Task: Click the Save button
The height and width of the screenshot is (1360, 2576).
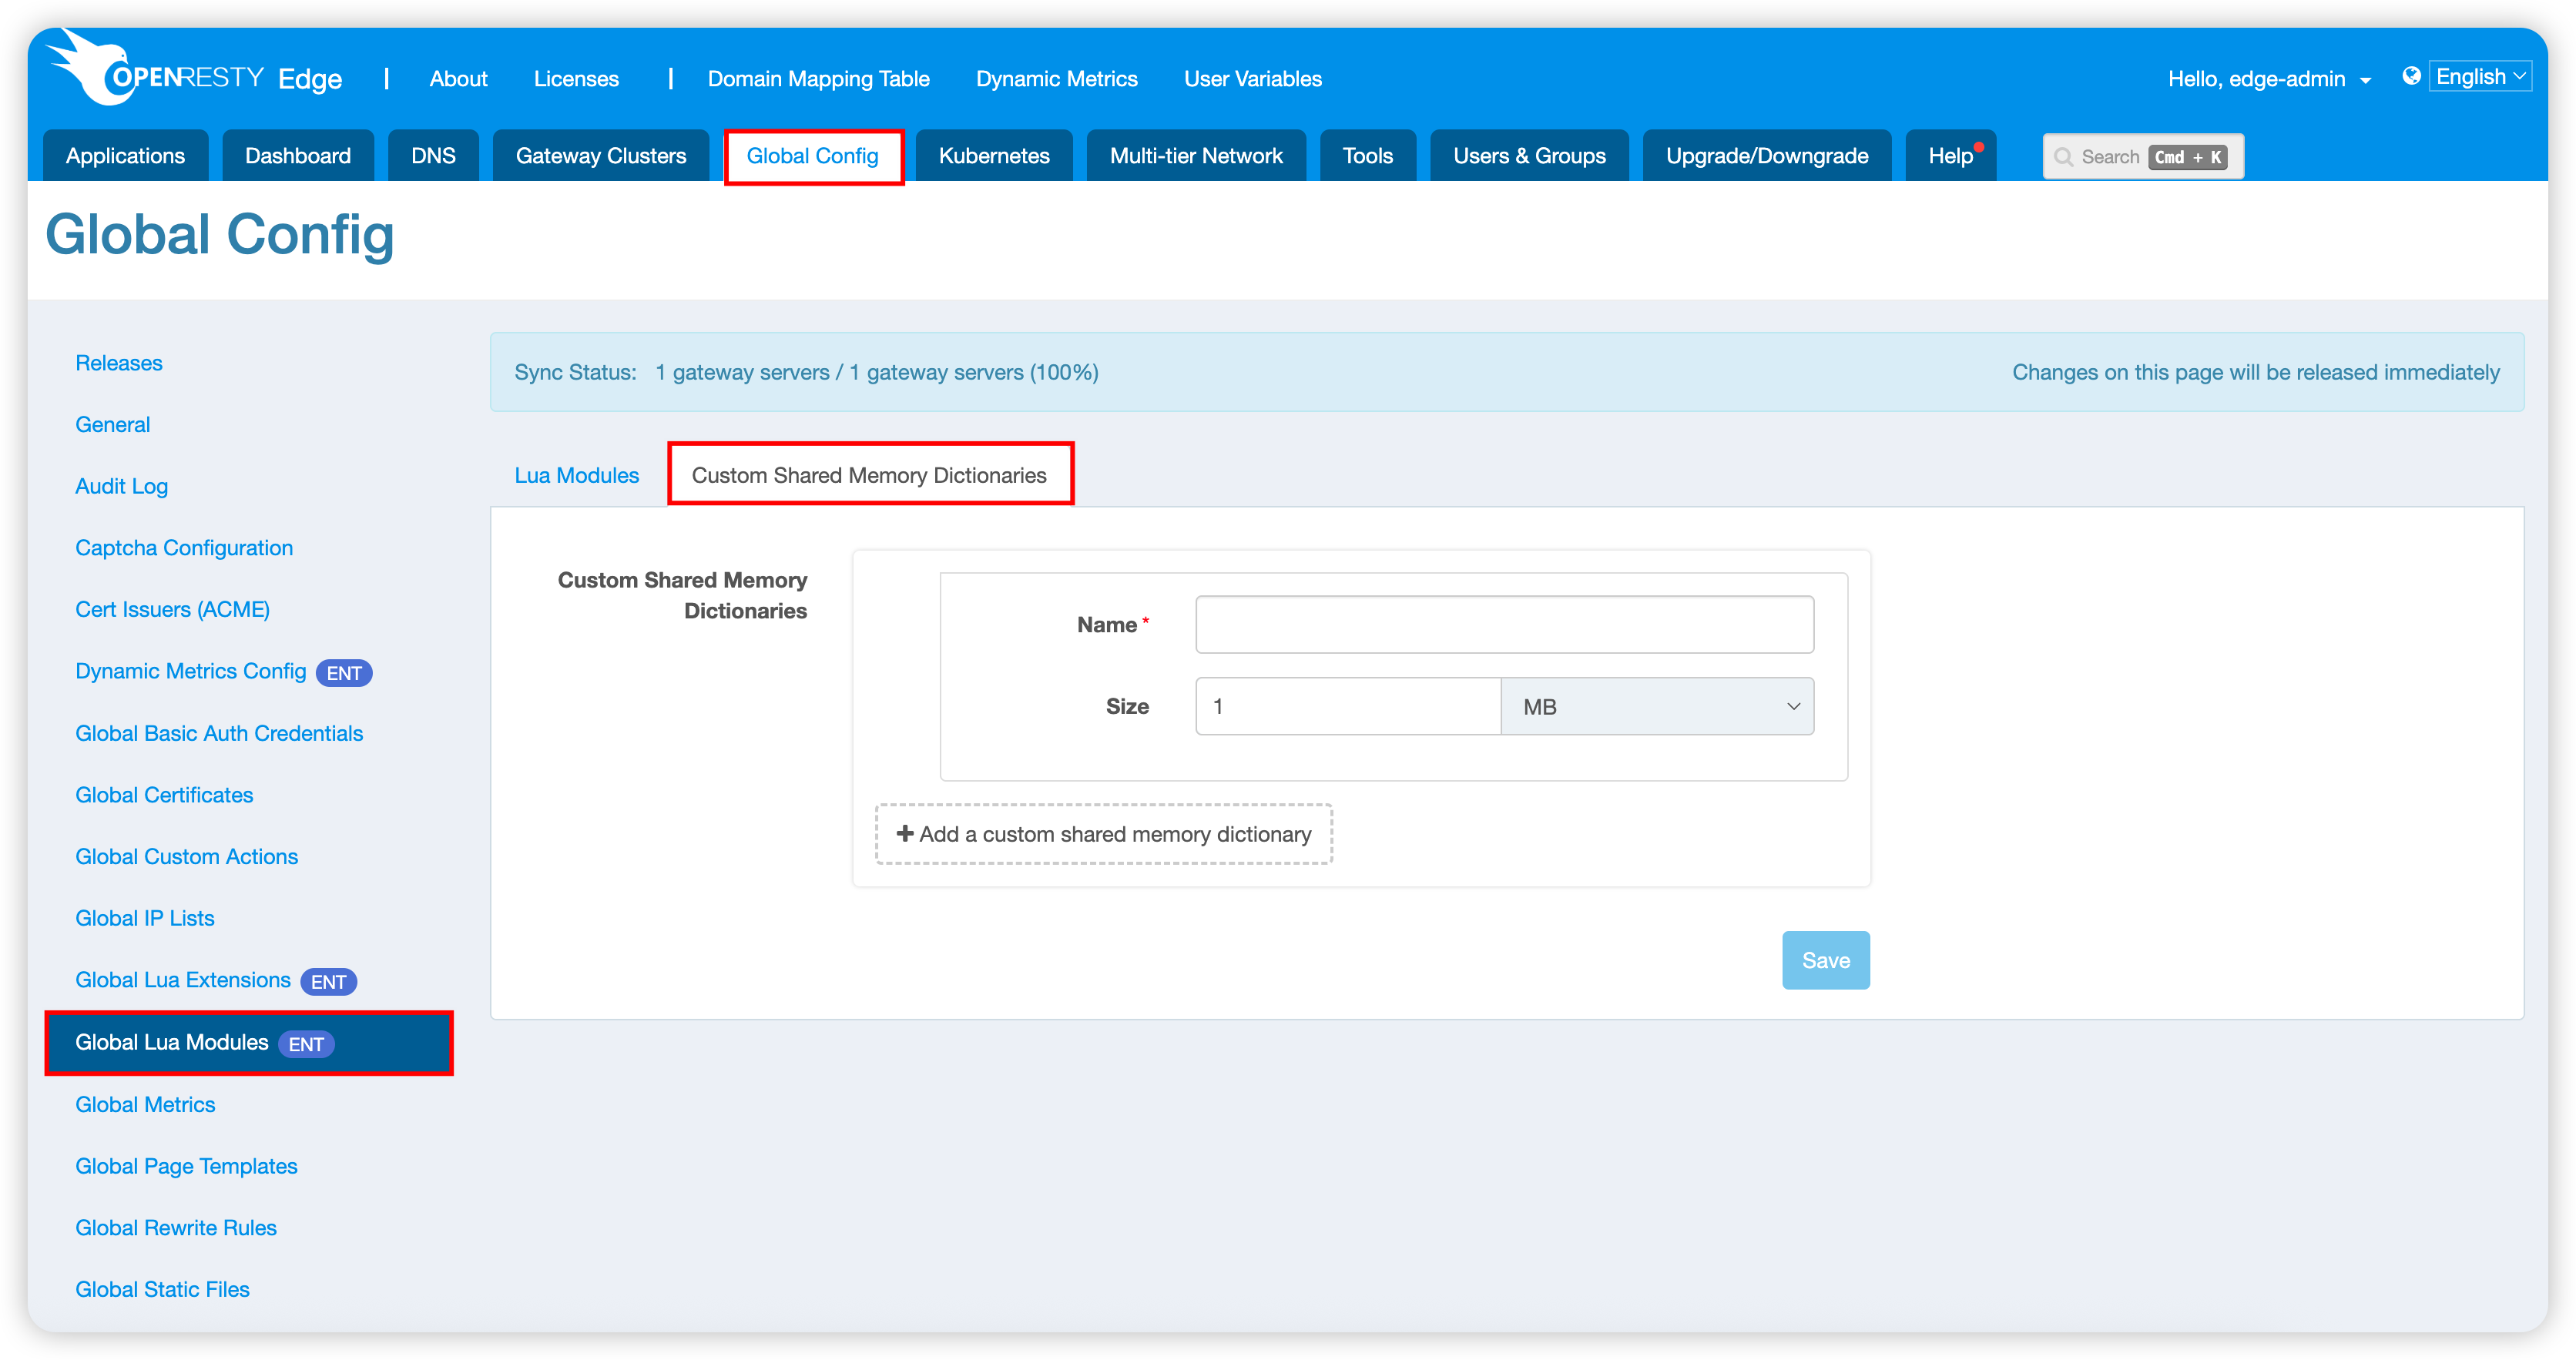Action: tap(1825, 960)
